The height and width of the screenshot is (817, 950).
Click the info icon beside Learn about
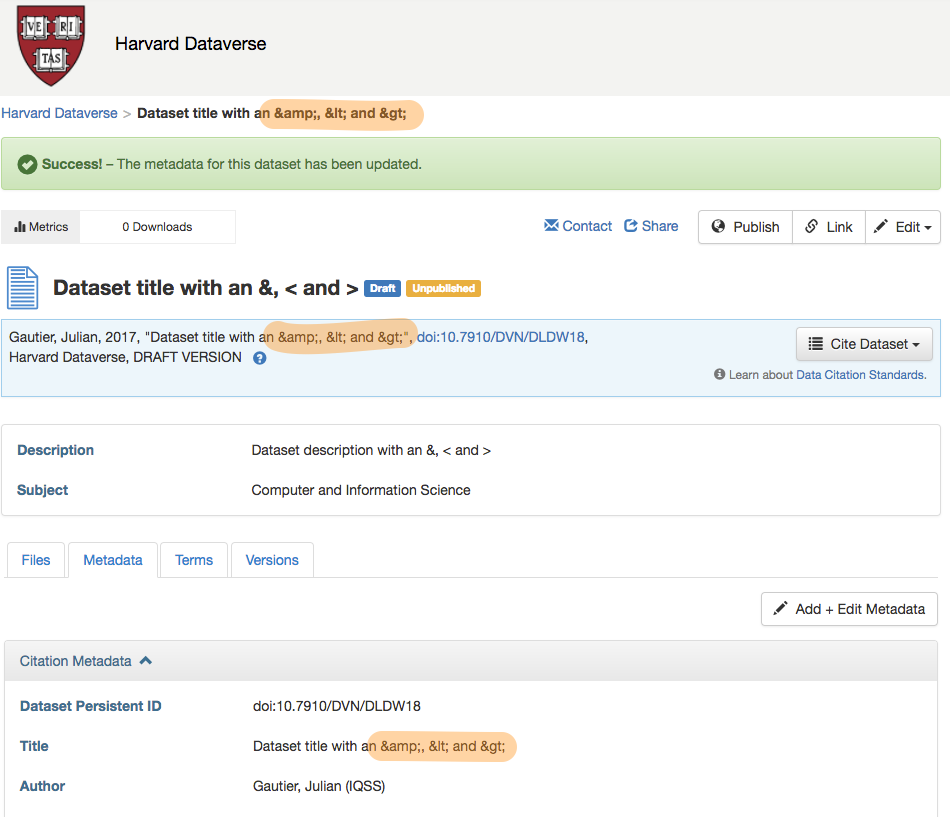[719, 374]
